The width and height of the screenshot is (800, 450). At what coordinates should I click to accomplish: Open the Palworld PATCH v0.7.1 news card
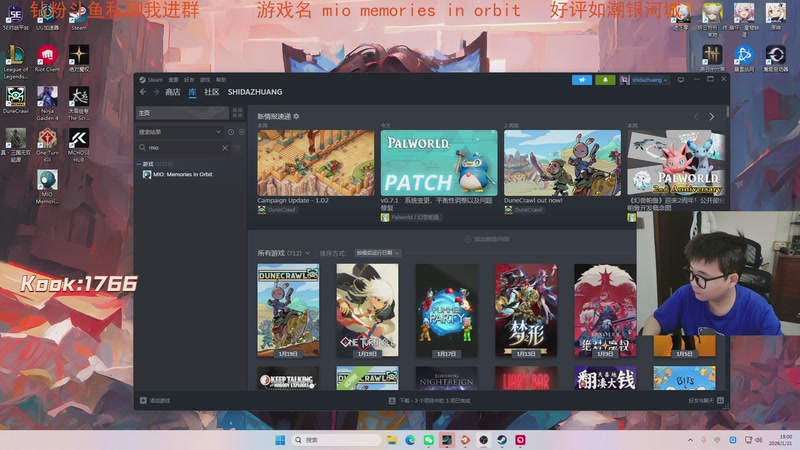(x=439, y=163)
